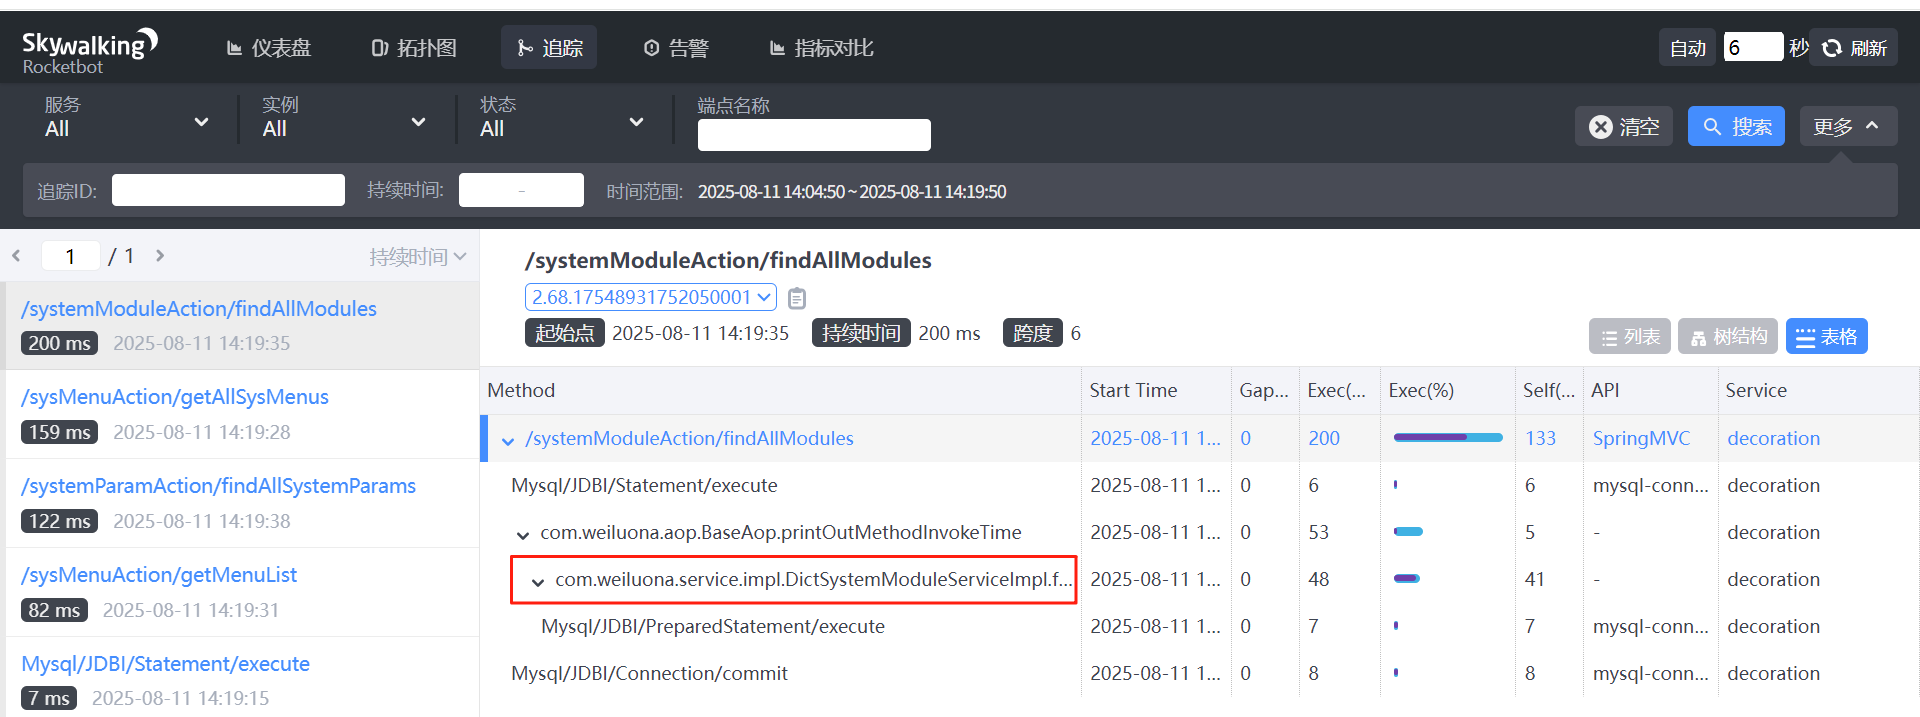Open the 指标对比 metric comparison tab

point(821,48)
